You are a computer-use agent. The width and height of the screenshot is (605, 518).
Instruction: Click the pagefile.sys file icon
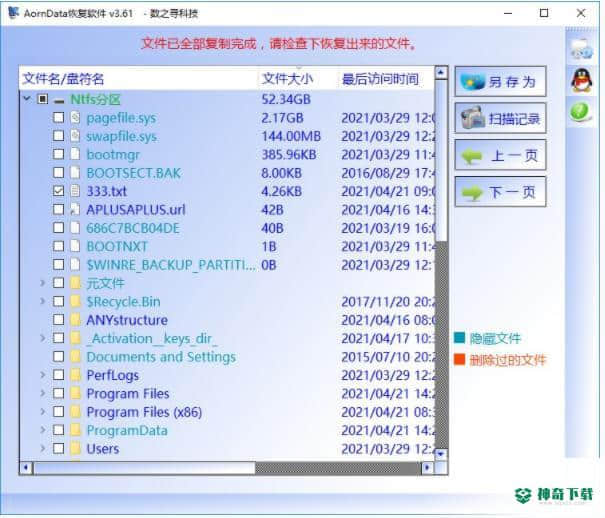[75, 117]
